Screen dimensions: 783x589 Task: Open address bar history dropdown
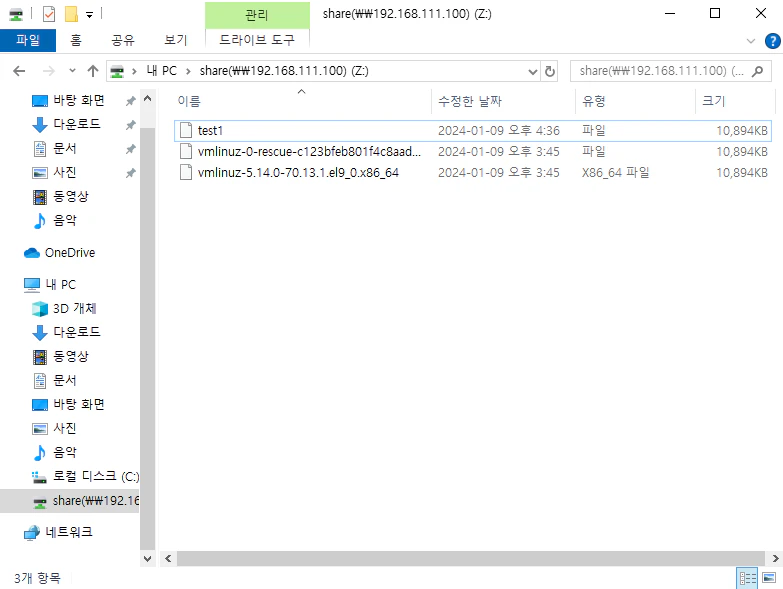(533, 71)
